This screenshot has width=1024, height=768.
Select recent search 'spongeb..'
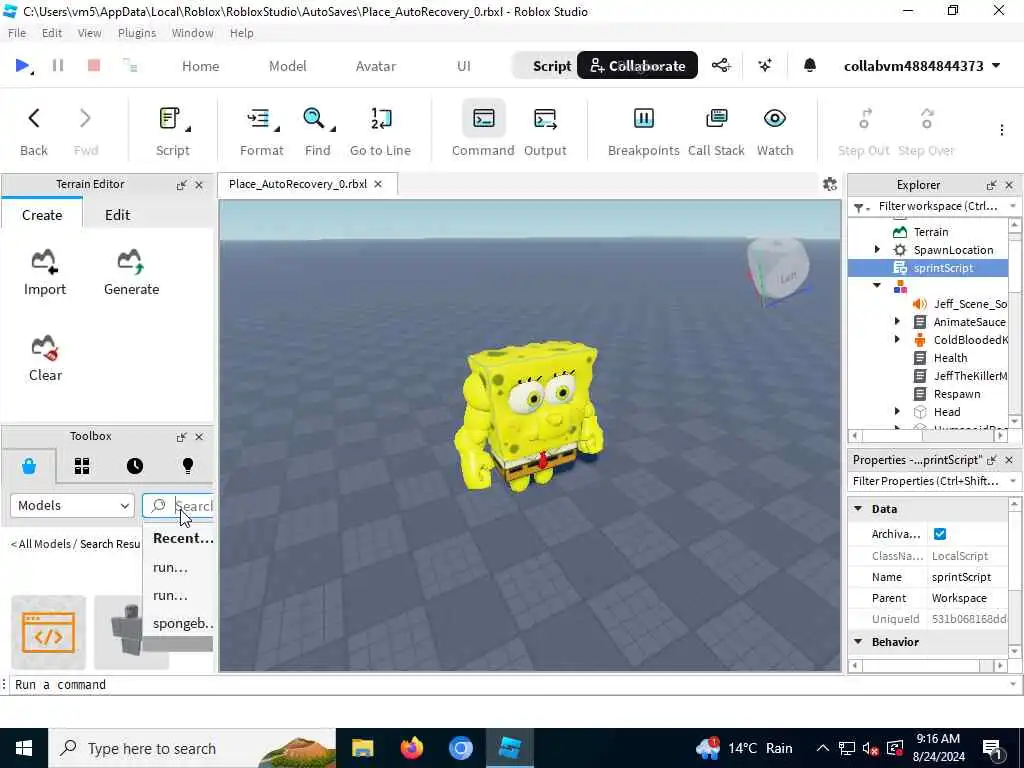pyautogui.click(x=179, y=623)
